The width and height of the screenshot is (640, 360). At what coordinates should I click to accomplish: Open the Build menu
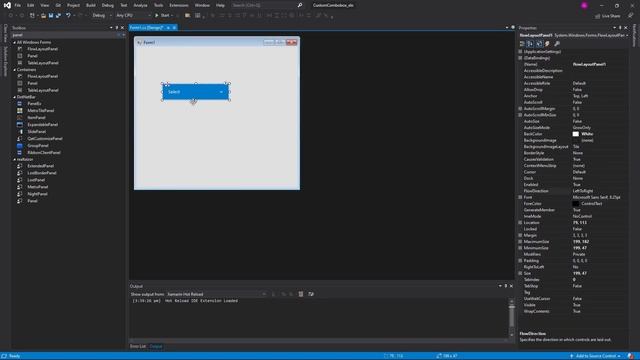(x=91, y=5)
